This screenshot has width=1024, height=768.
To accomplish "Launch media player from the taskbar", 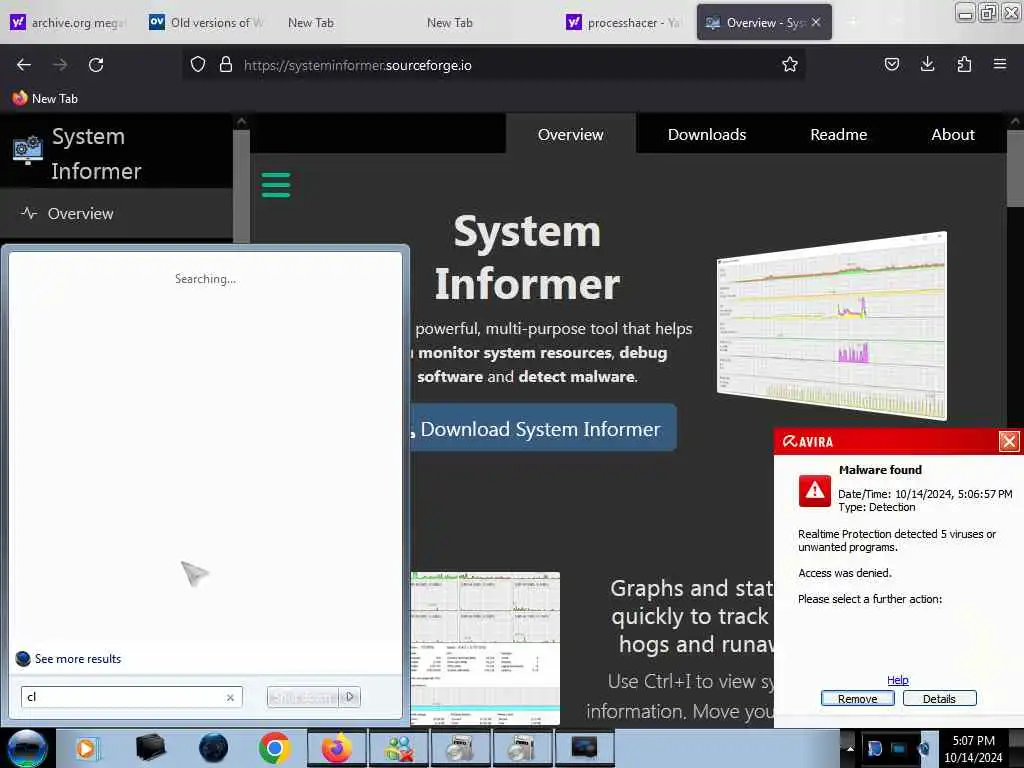I will coord(87,748).
